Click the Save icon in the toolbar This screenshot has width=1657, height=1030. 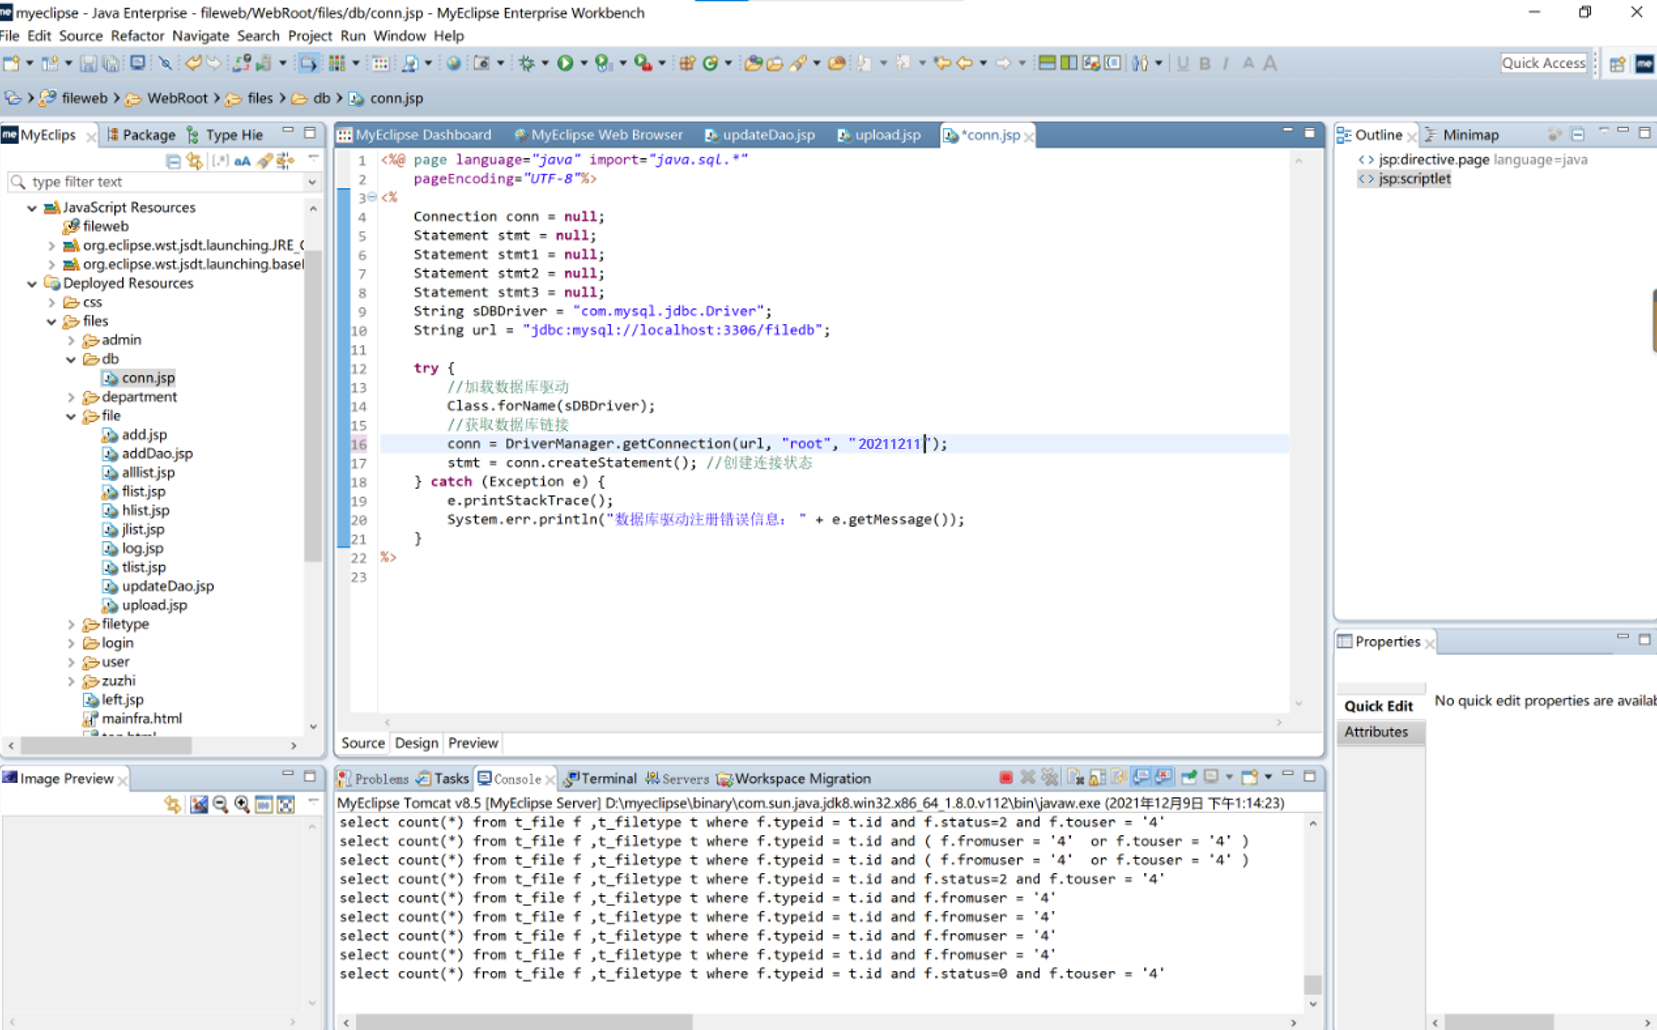point(88,63)
